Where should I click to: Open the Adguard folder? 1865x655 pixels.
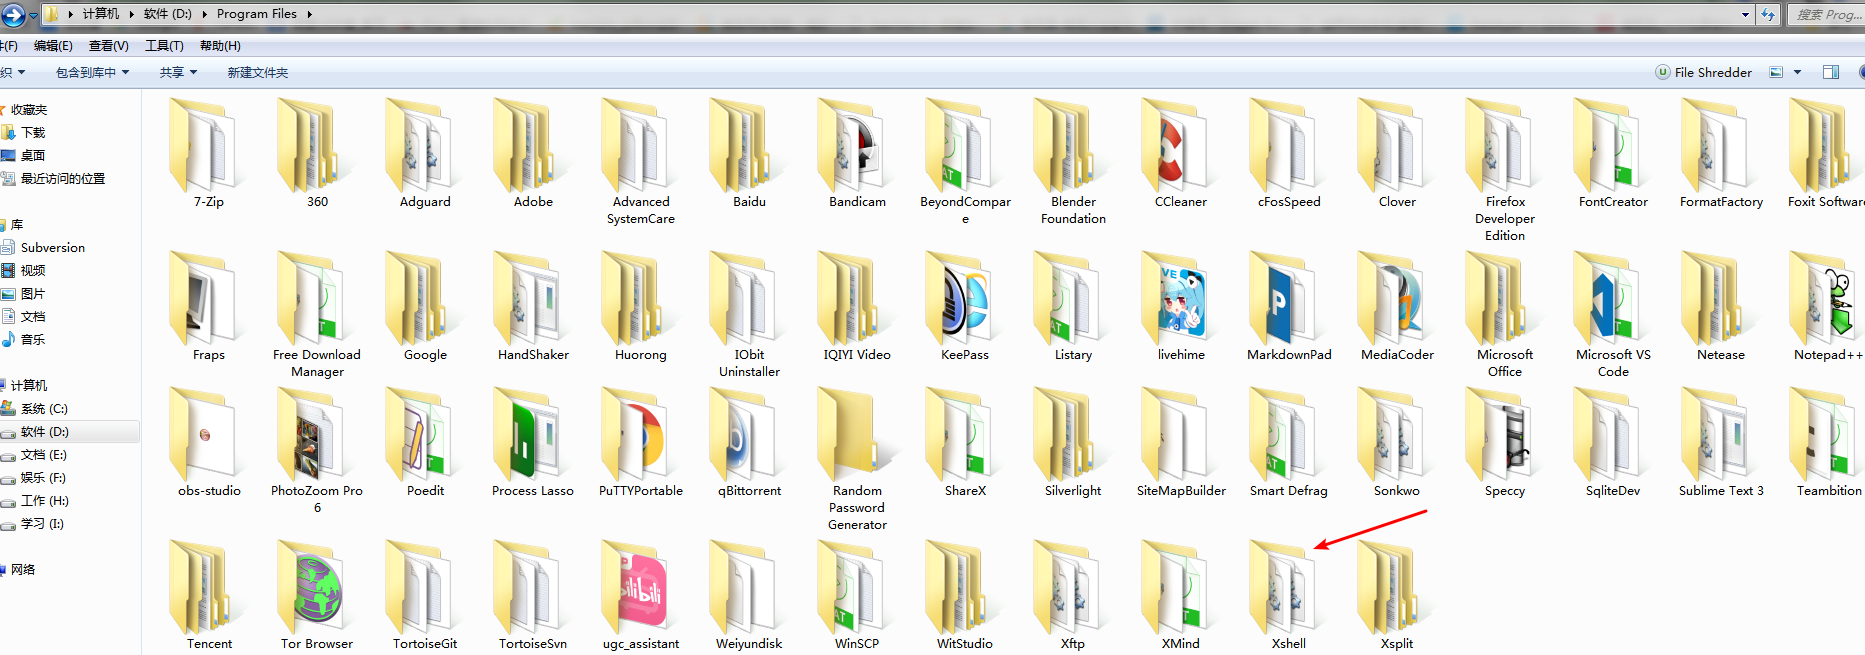tap(425, 153)
